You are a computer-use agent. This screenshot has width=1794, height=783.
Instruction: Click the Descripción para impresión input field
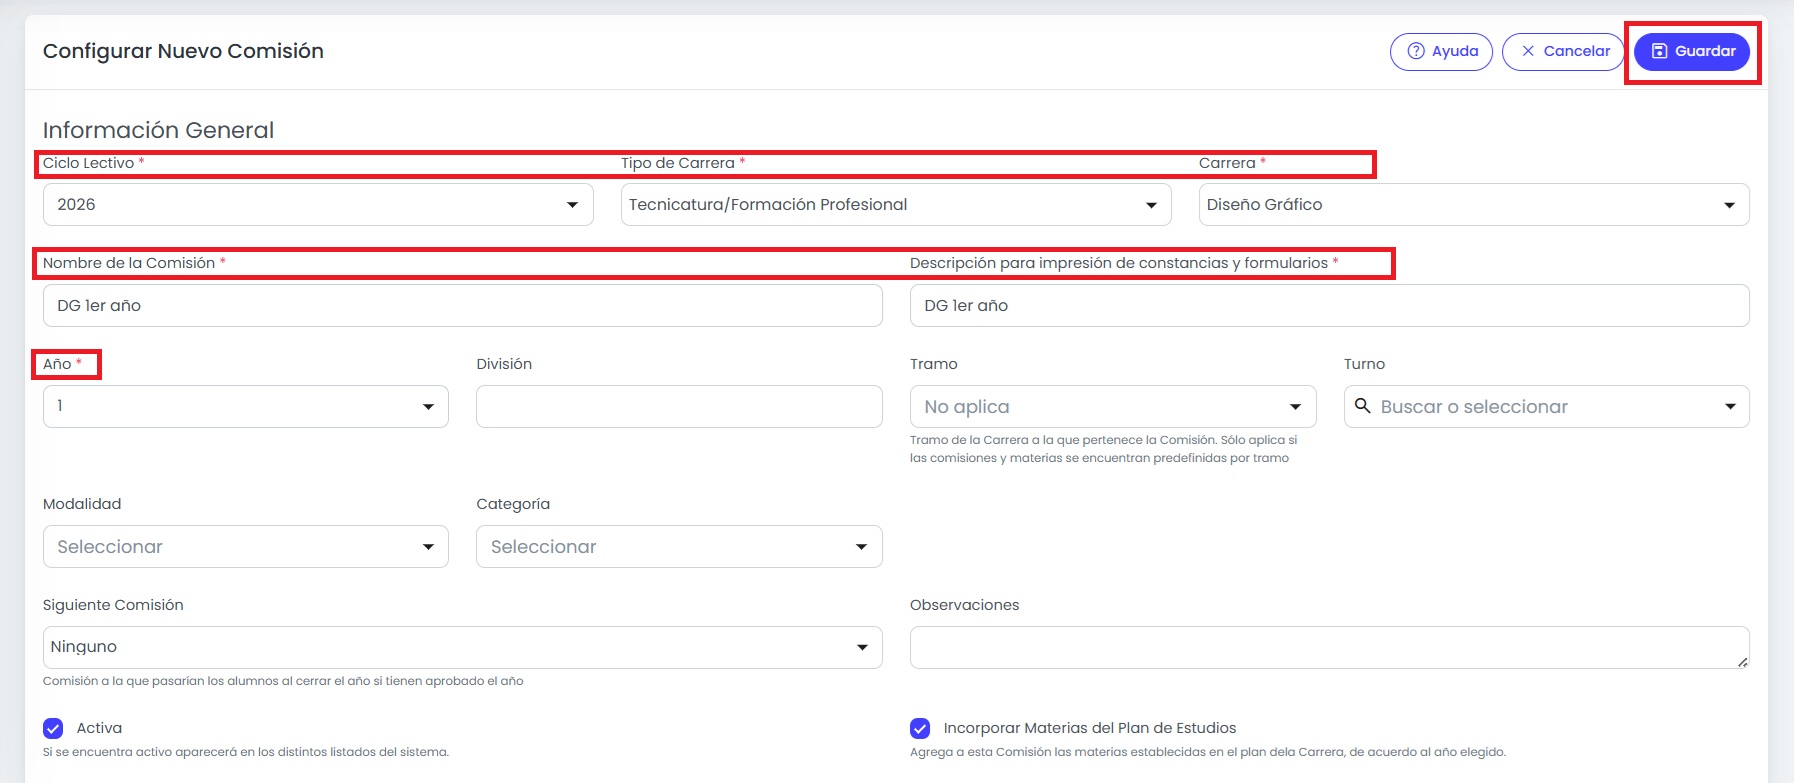(x=1330, y=305)
